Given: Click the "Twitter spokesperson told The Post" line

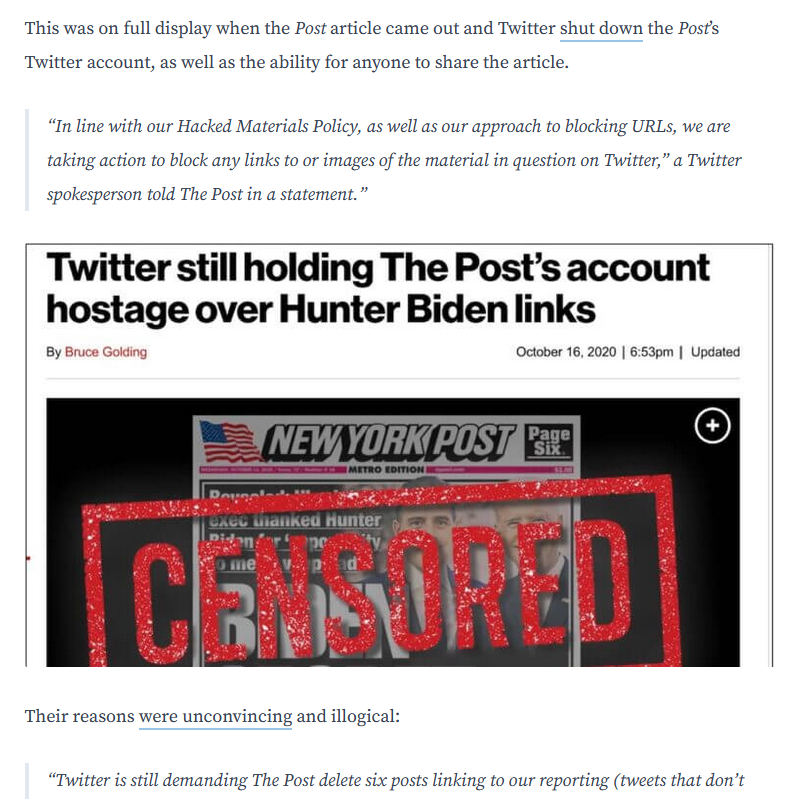Looking at the screenshot, I should coord(205,194).
